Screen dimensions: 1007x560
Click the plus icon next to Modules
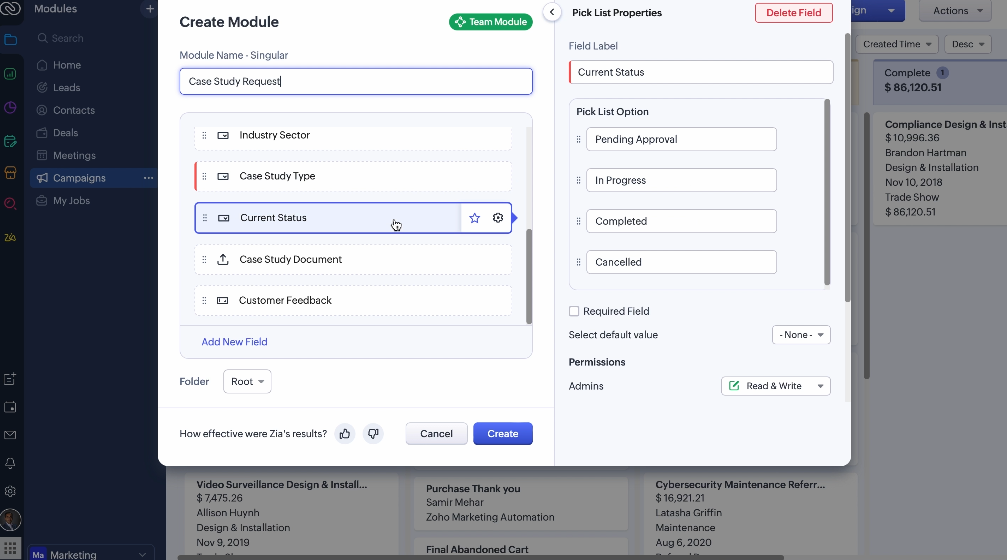150,9
